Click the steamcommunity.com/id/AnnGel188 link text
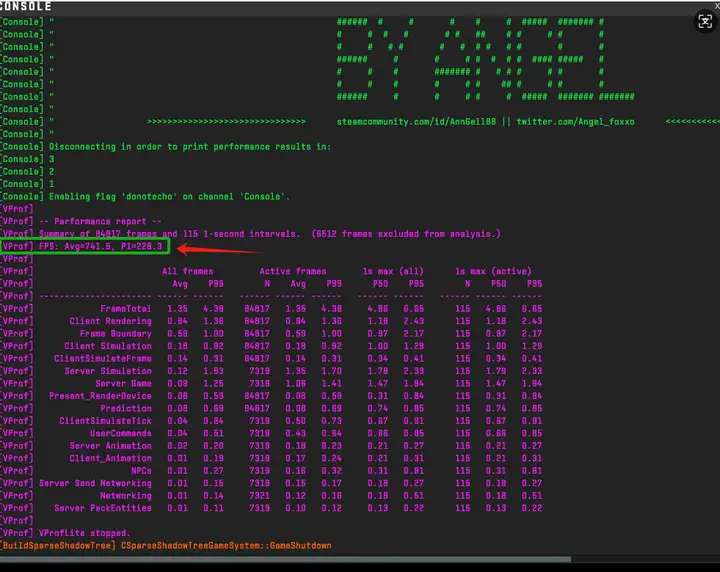The image size is (720, 572). pyautogui.click(x=416, y=122)
